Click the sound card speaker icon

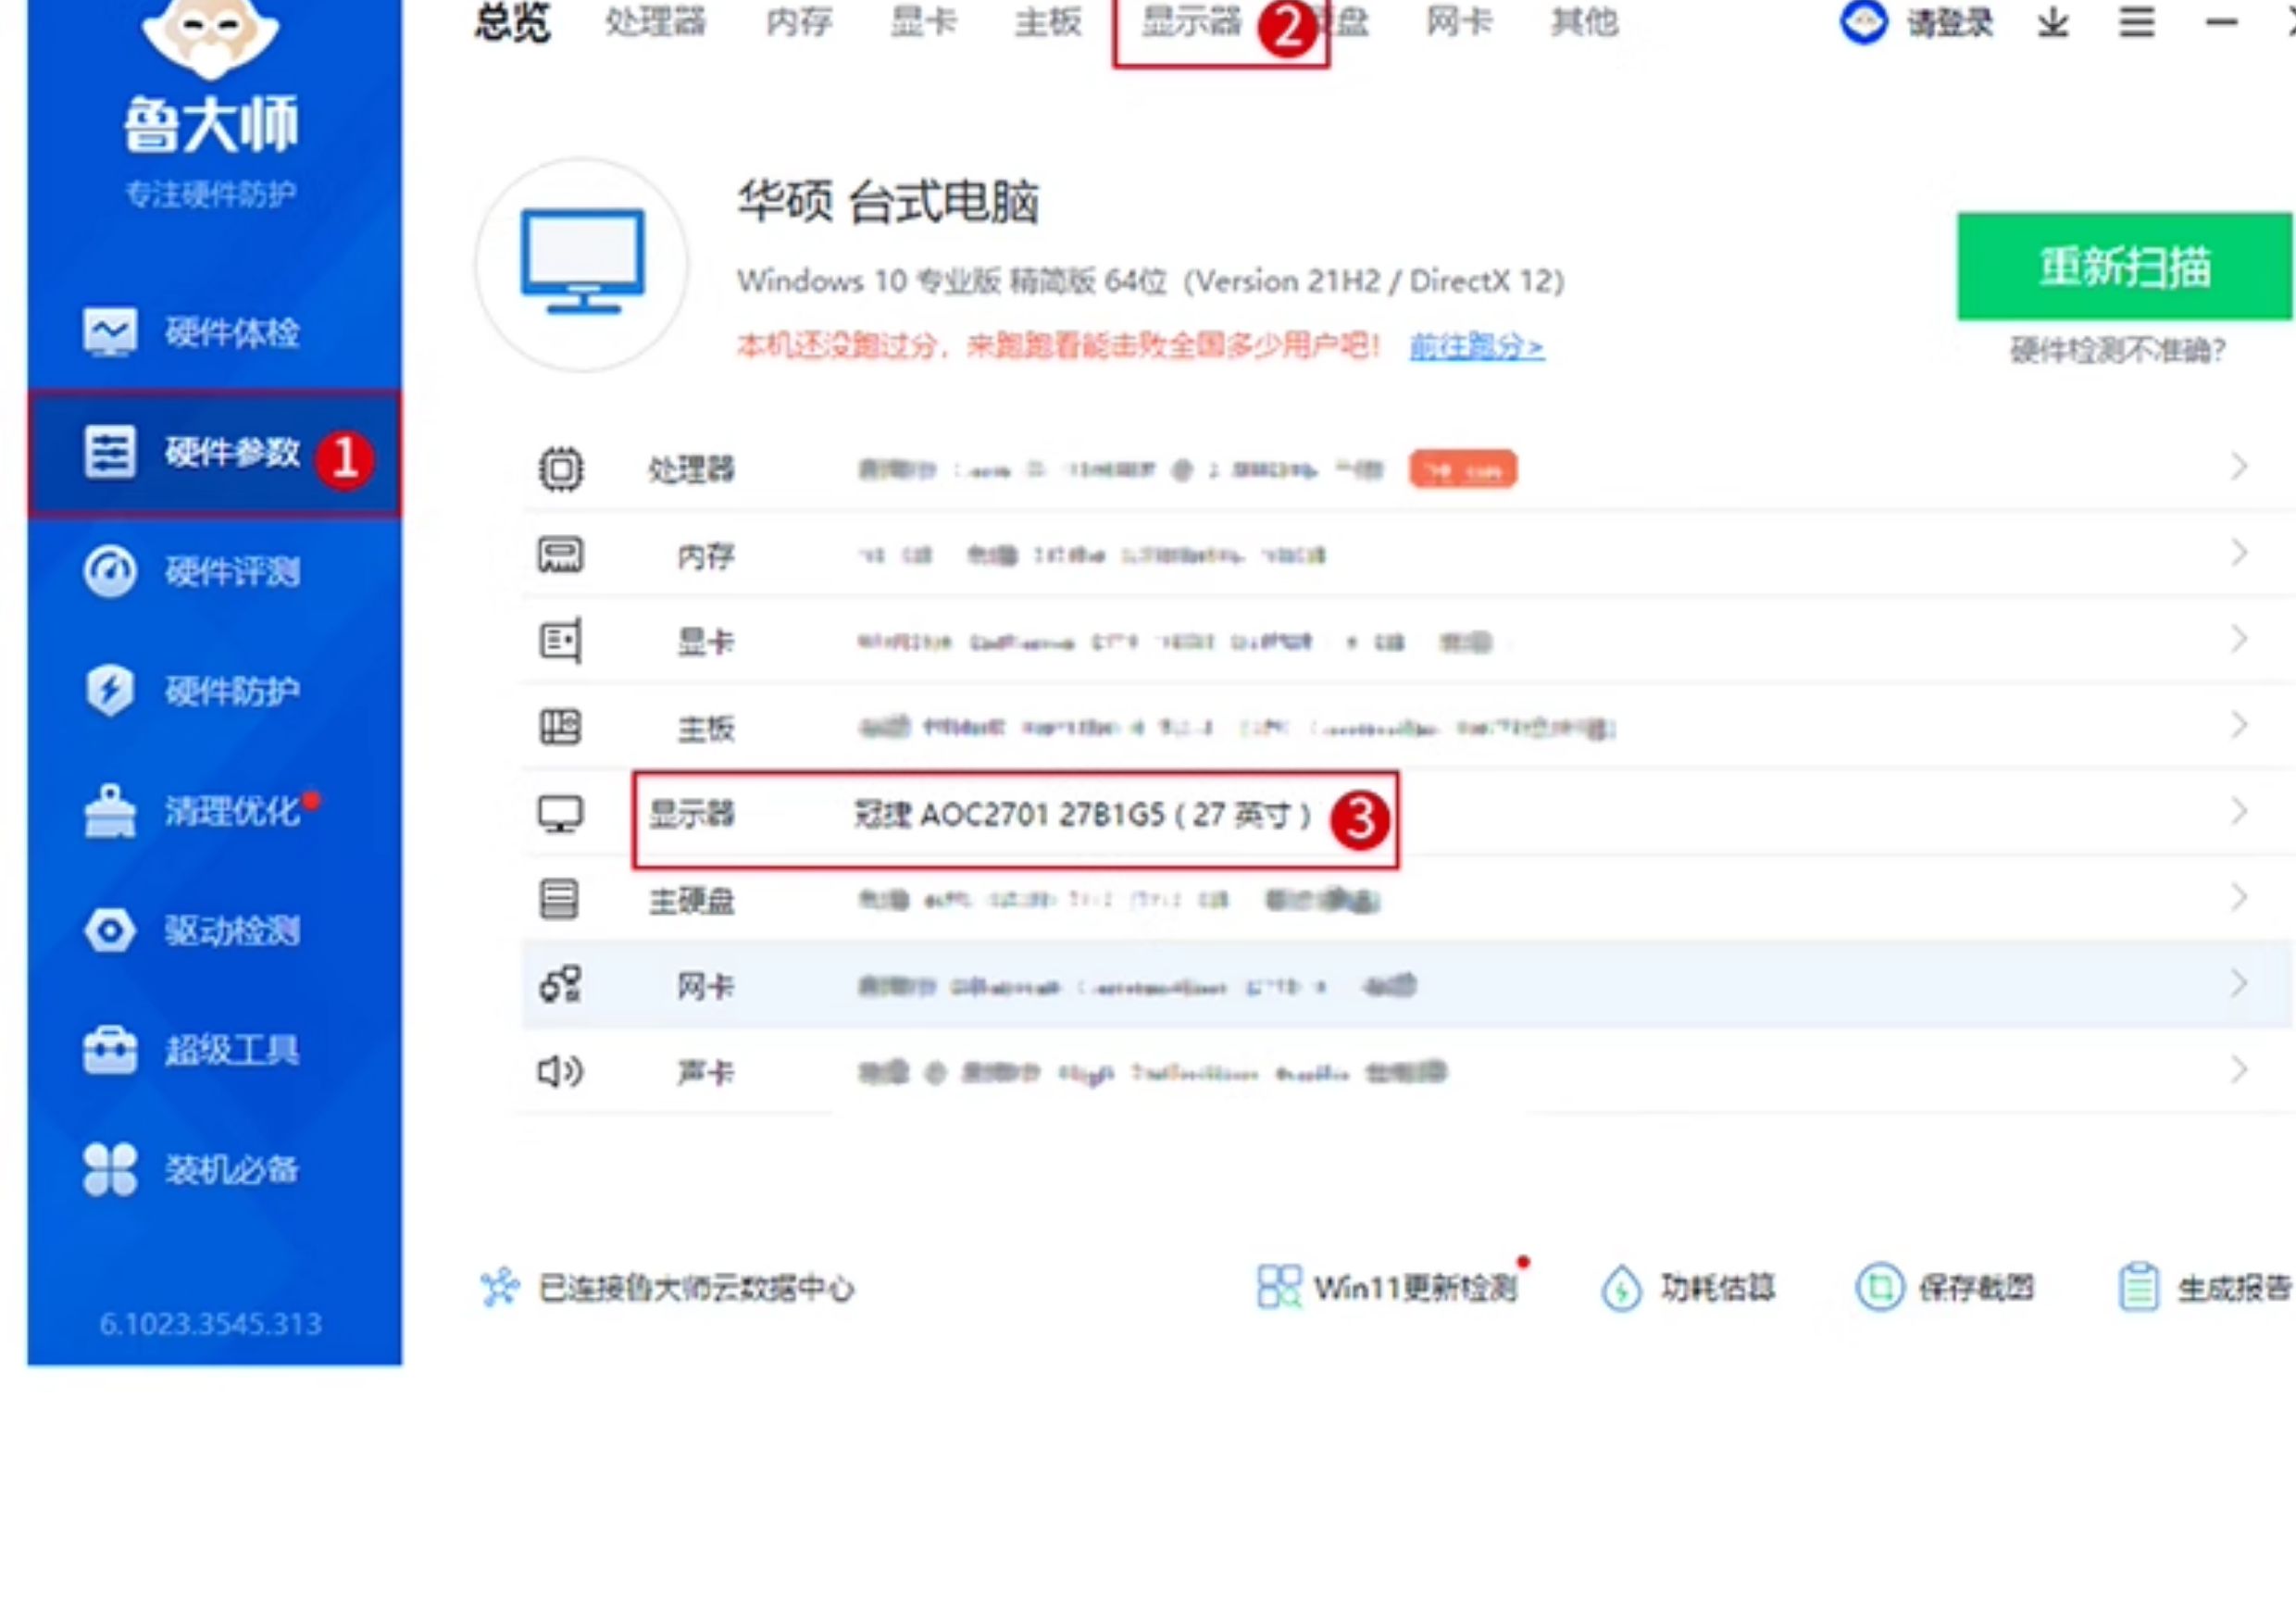point(561,1072)
